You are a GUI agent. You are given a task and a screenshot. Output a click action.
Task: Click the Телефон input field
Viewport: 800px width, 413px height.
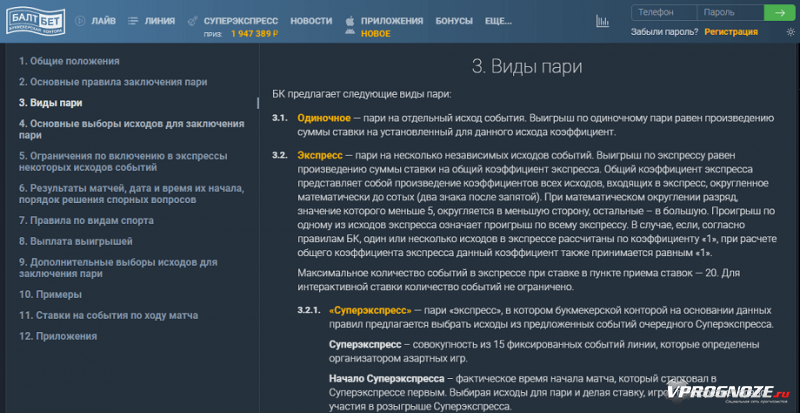664,13
